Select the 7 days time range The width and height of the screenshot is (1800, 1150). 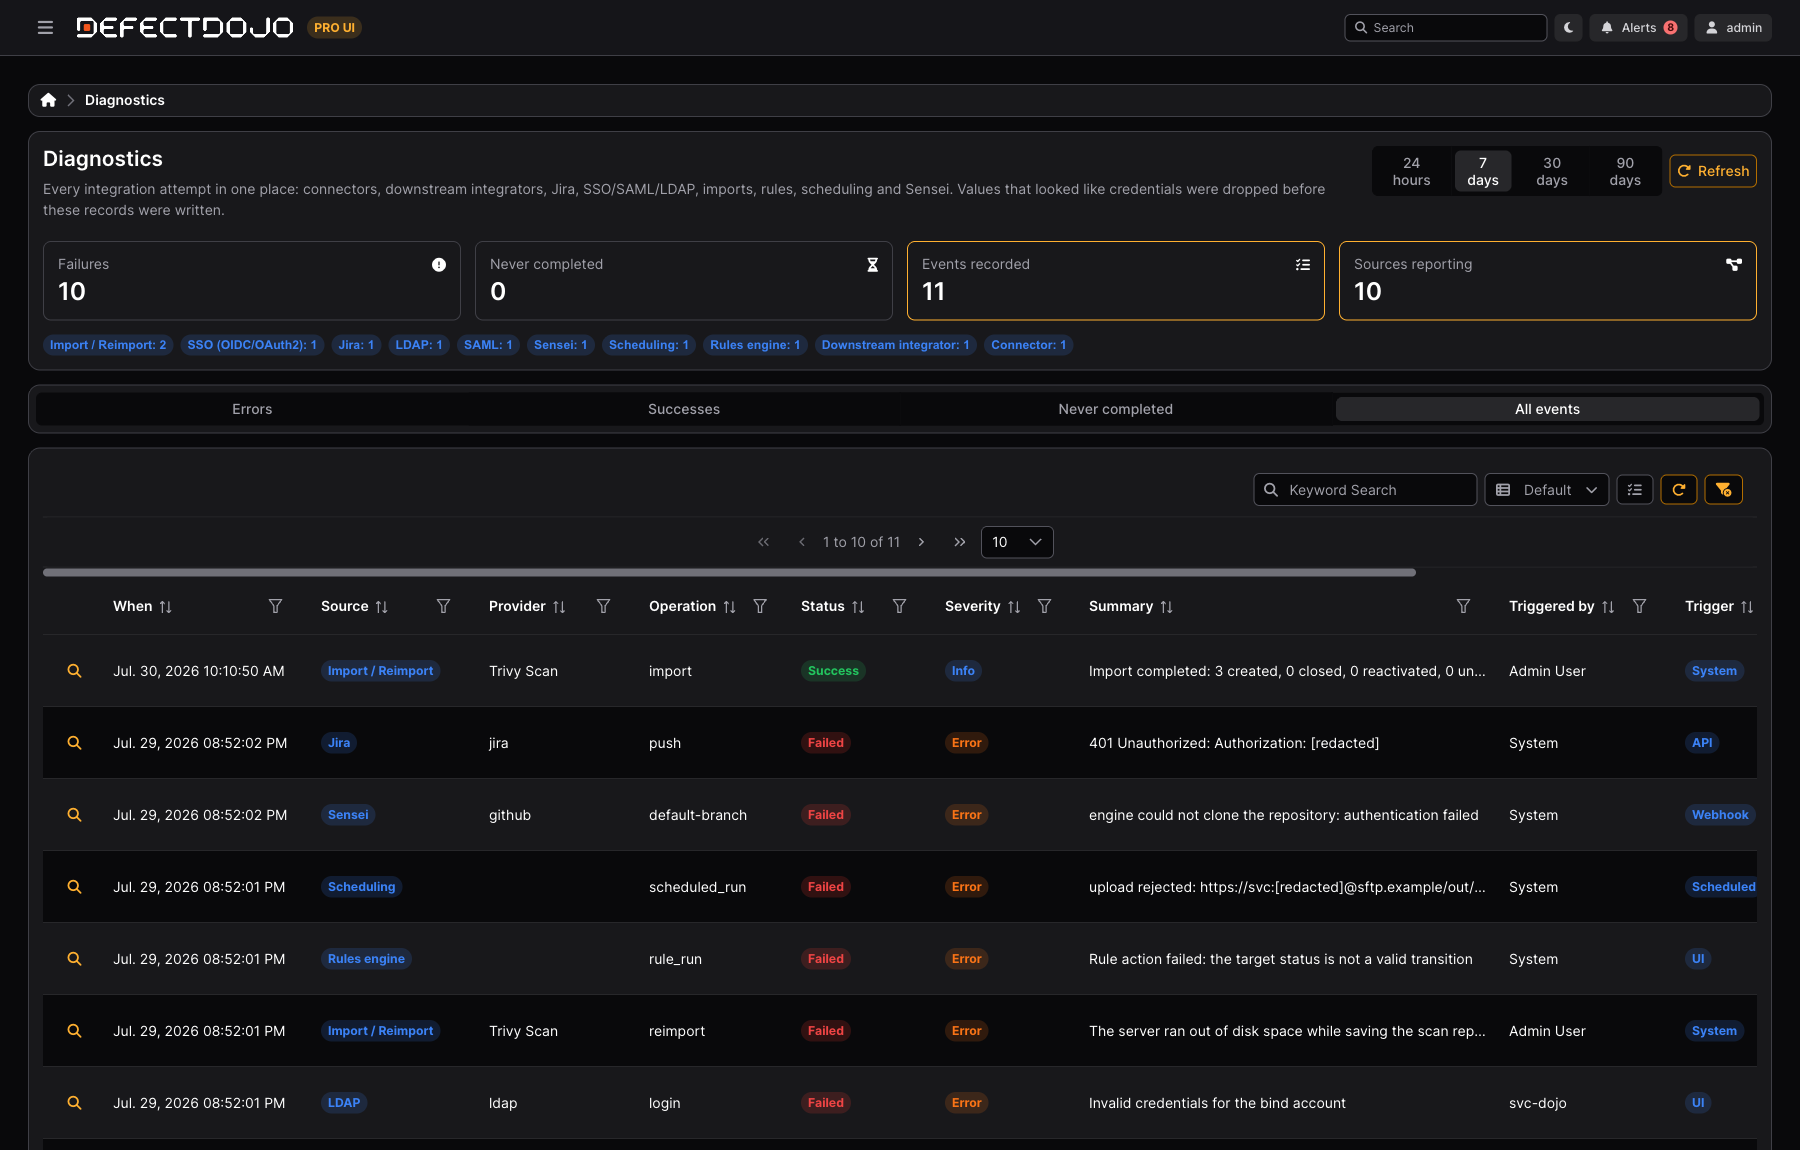1482,171
